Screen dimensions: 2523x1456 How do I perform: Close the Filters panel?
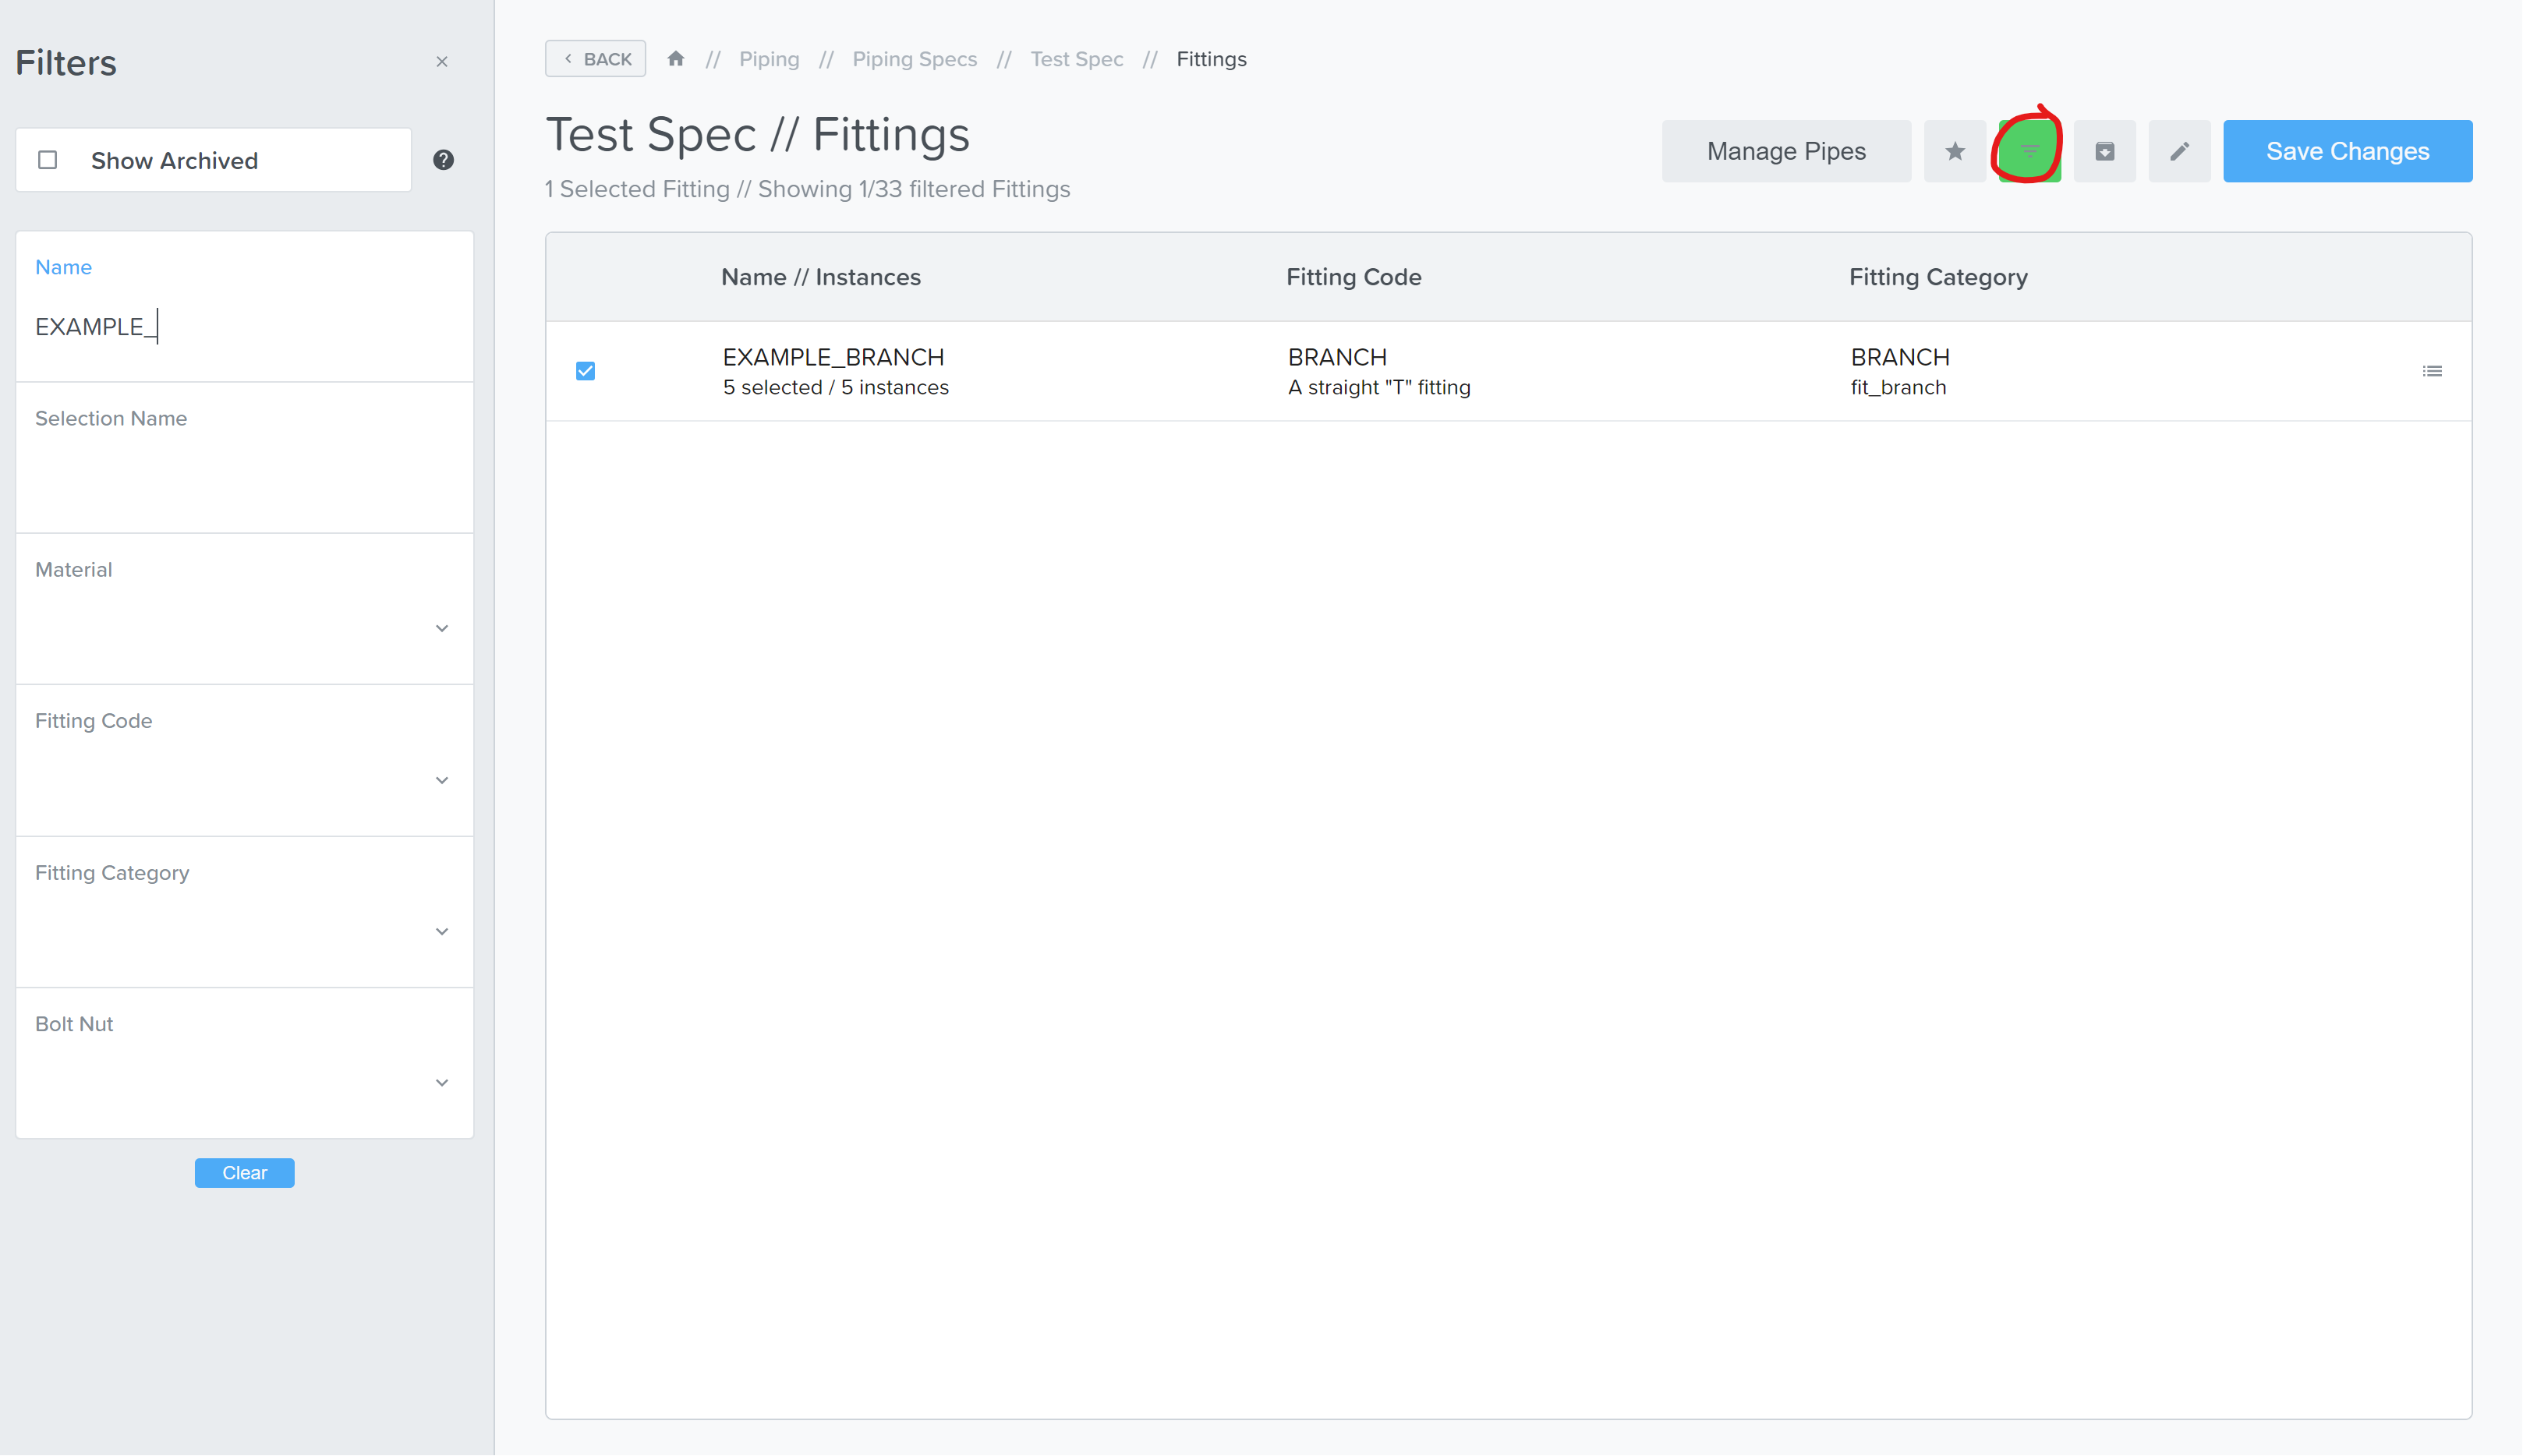coord(442,62)
